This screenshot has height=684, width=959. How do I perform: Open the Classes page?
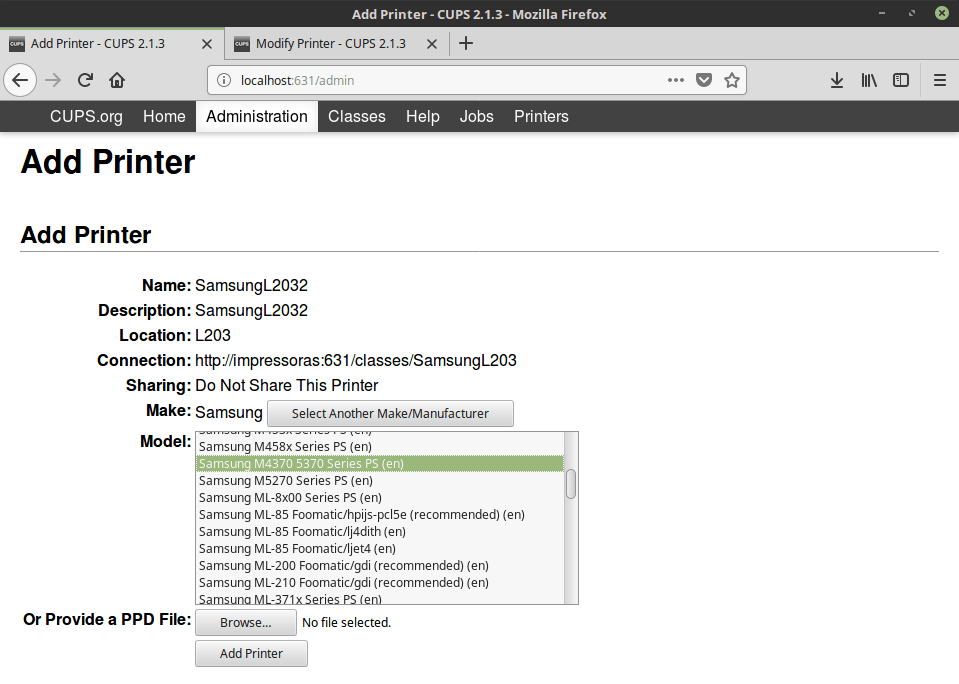point(357,116)
